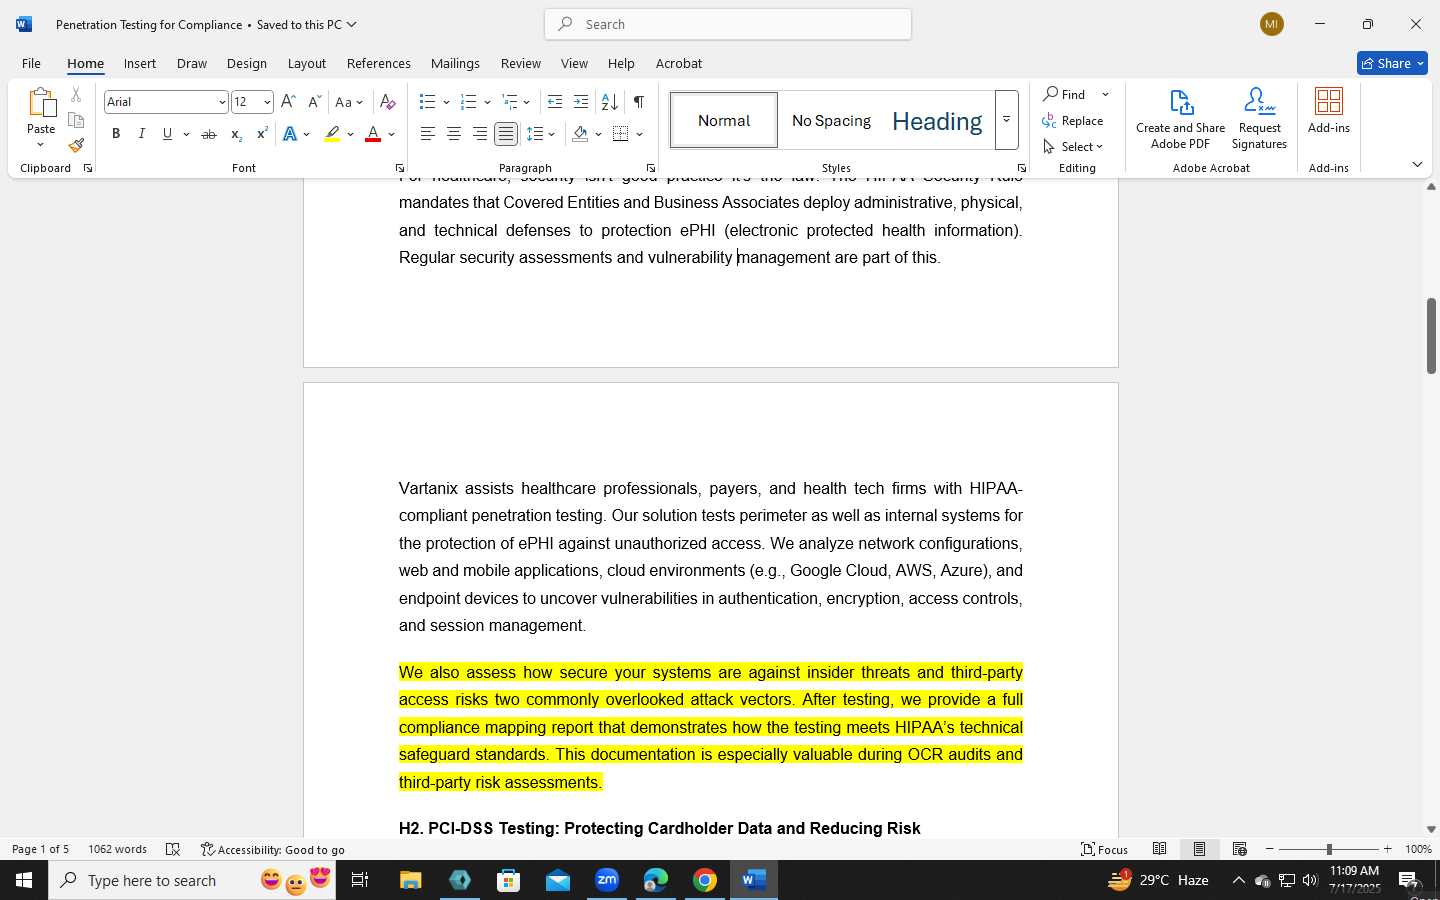The width and height of the screenshot is (1440, 900).
Task: Click Find in Editing group
Action: 1066,94
